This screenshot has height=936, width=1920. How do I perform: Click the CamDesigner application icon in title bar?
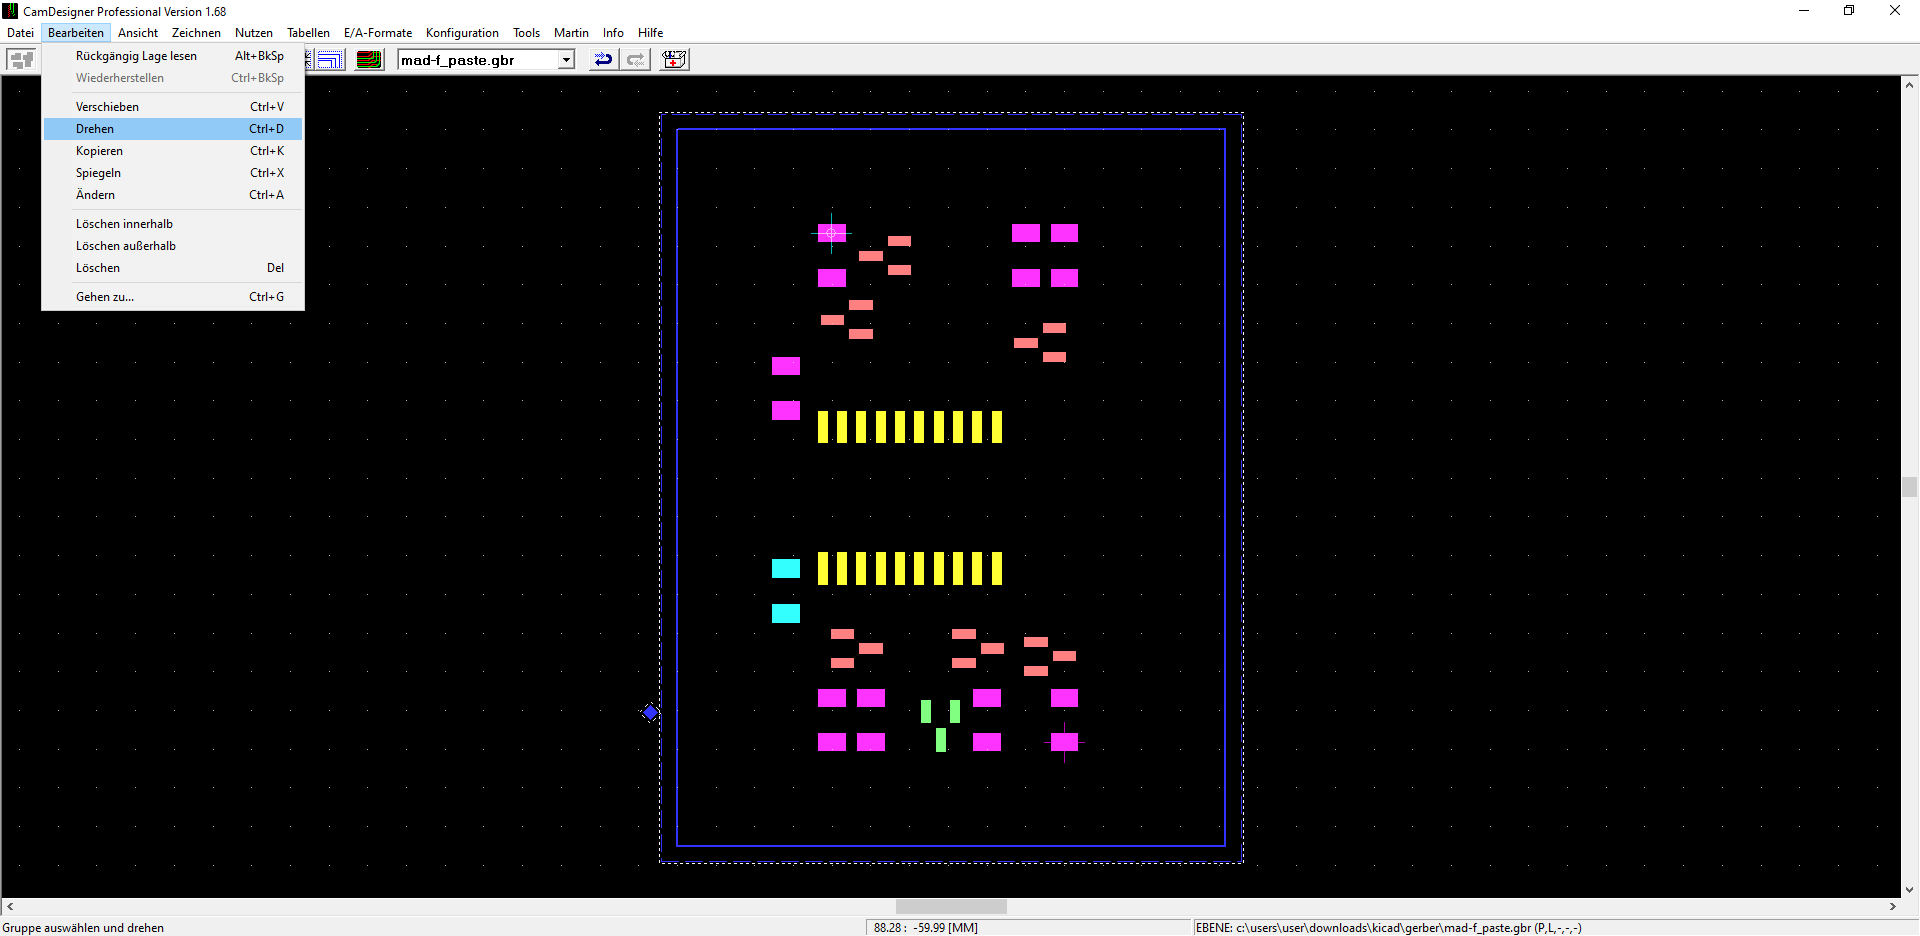[x=10, y=11]
